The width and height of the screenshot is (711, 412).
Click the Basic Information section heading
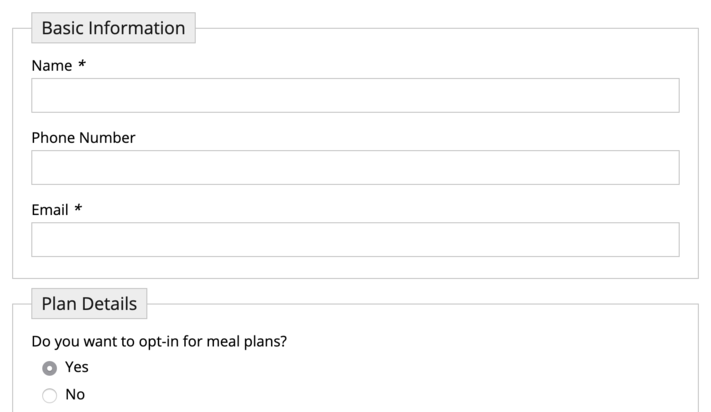pyautogui.click(x=113, y=28)
